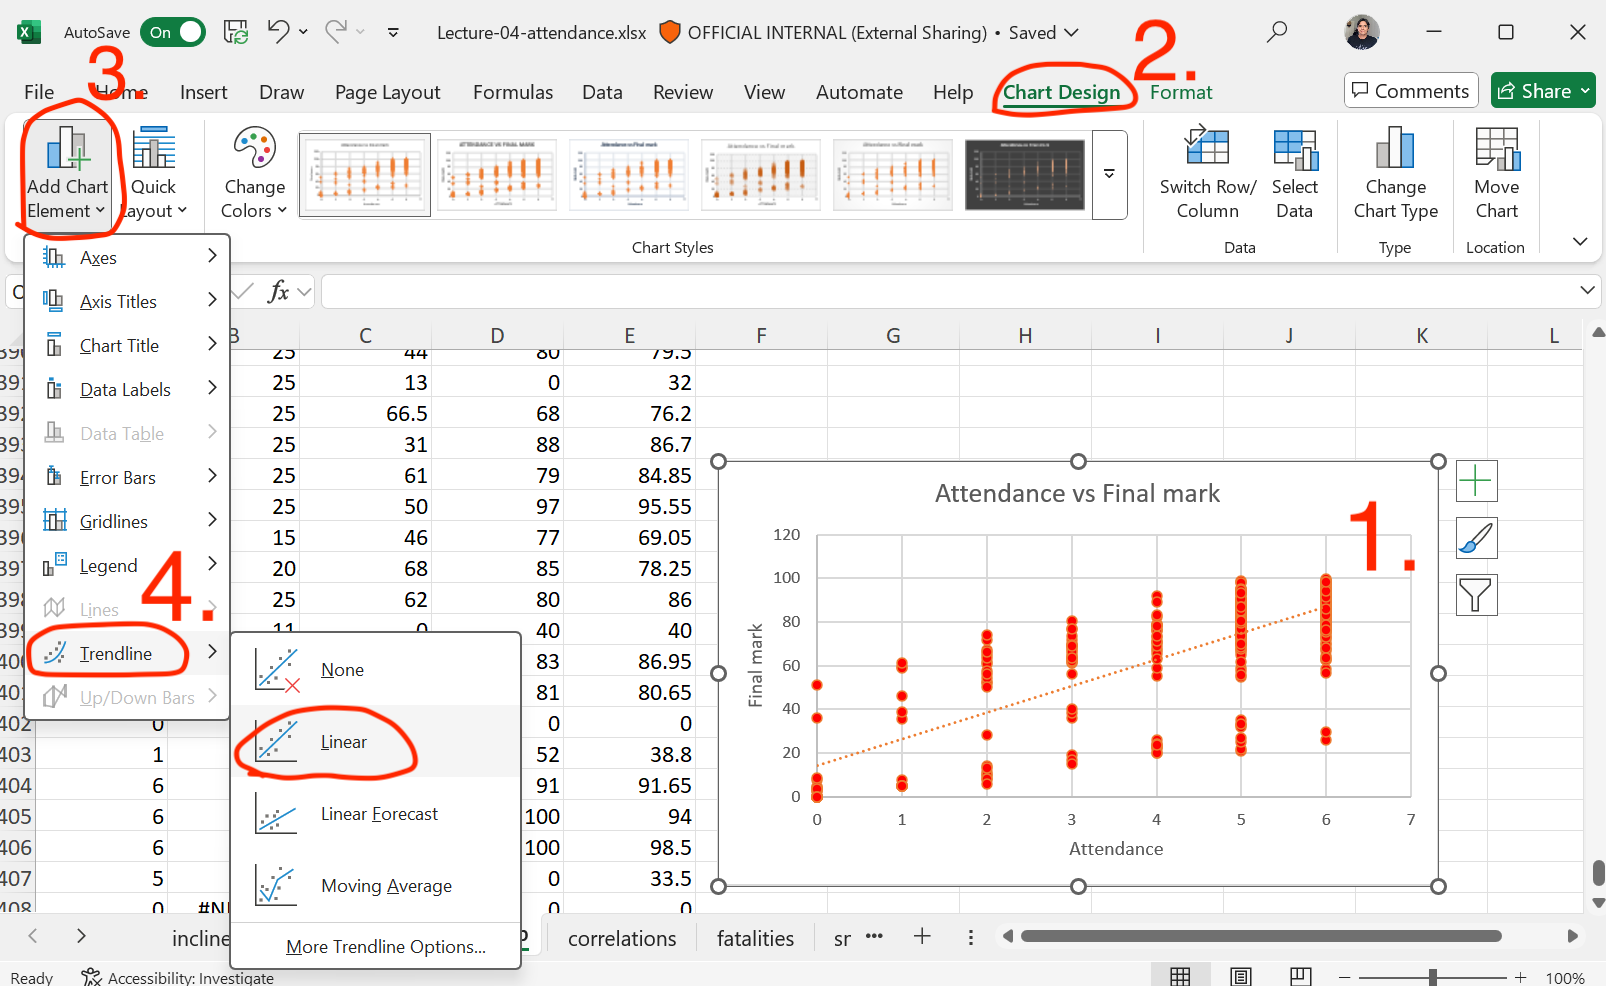Open the Chart Filters funnel button

[x=1476, y=595]
